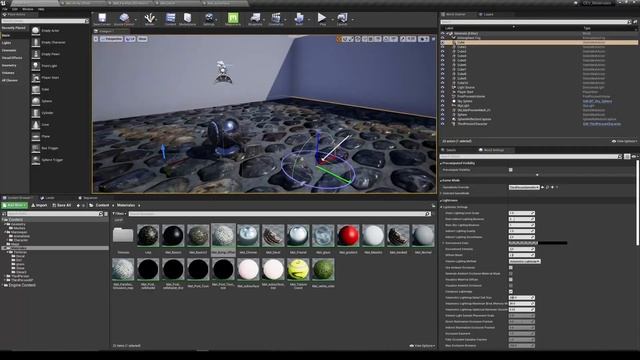Toggle visibility of Atmospheric Fog actor
The width and height of the screenshot is (640, 360).
pos(442,38)
